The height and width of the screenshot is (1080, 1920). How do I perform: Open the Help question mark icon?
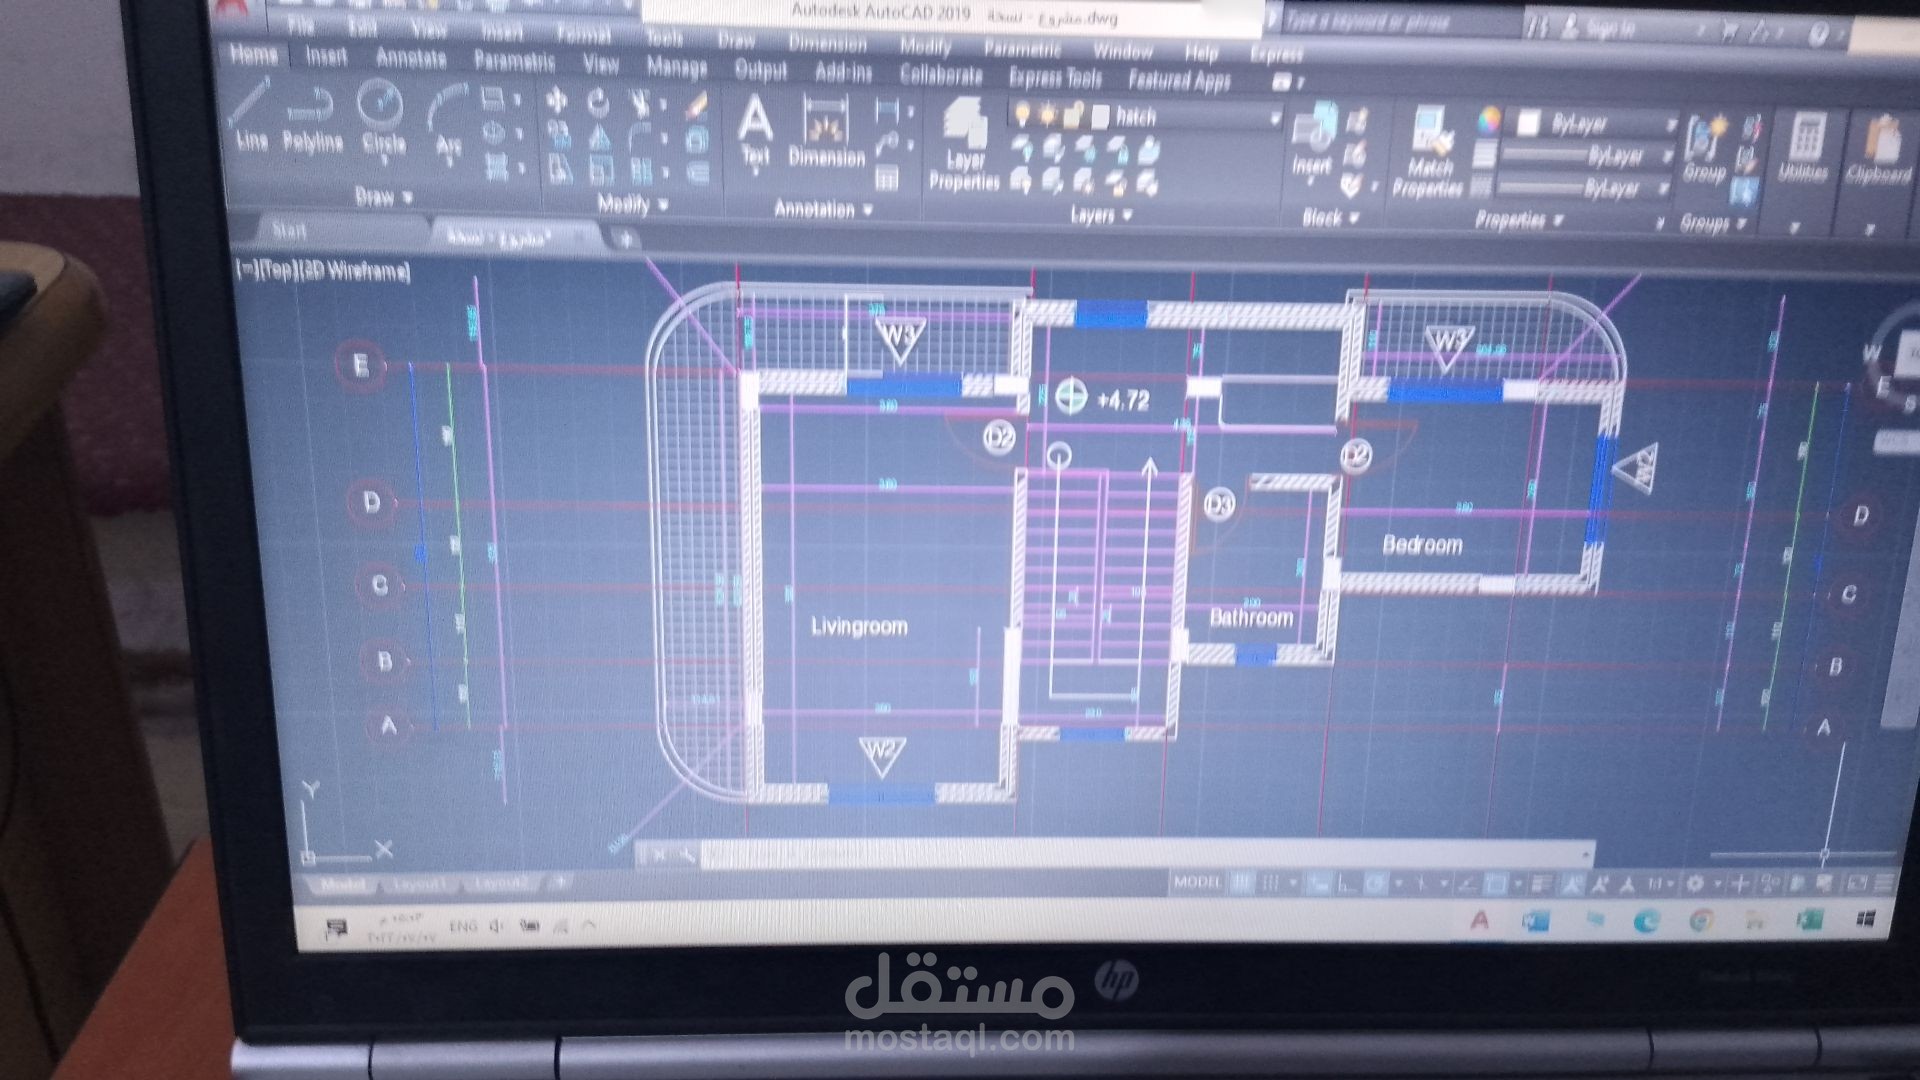click(x=1818, y=34)
